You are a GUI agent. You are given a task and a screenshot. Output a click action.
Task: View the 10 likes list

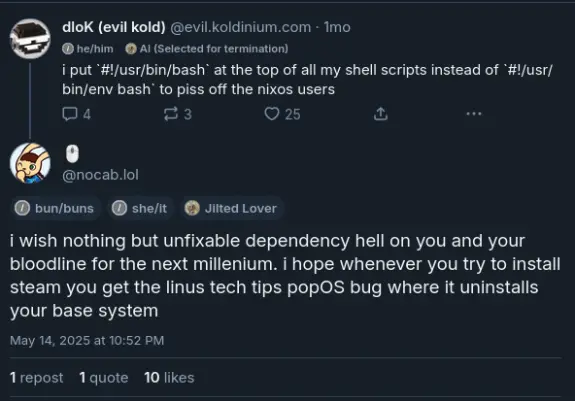coord(169,378)
